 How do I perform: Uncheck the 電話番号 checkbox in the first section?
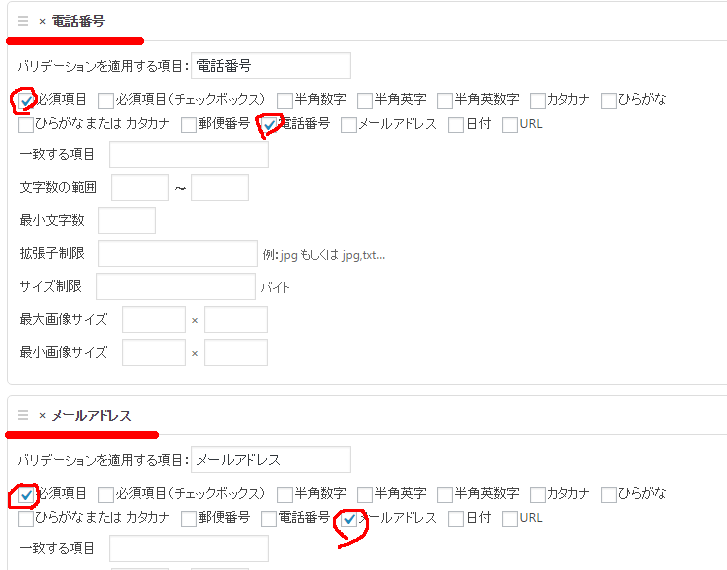click(x=269, y=125)
